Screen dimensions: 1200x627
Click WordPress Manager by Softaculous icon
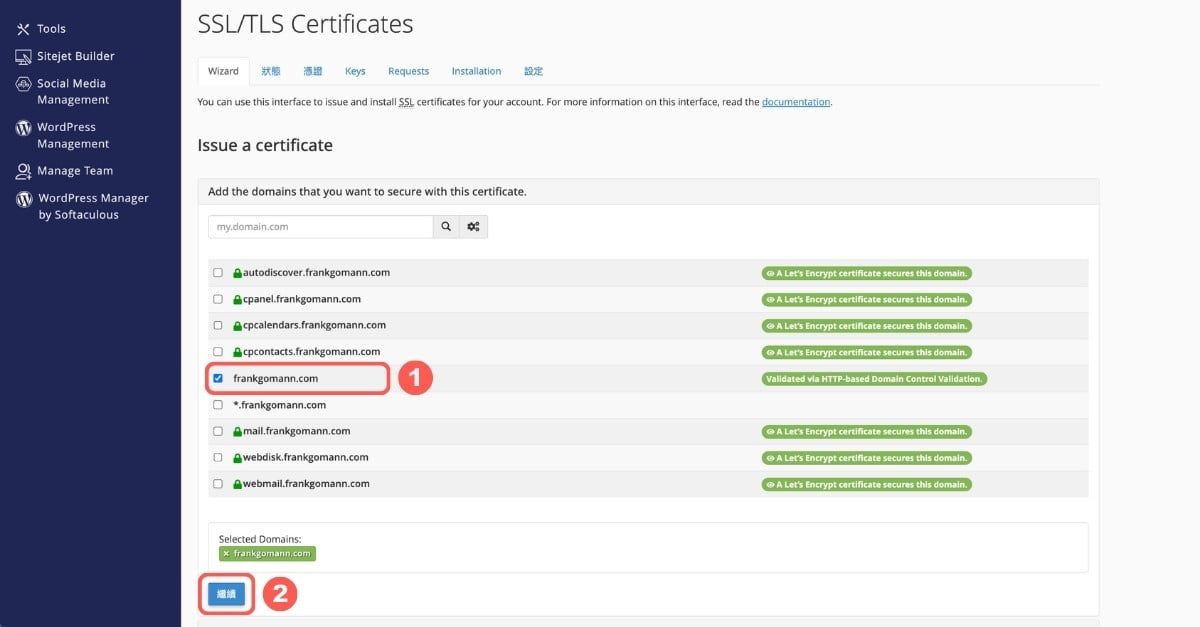pyautogui.click(x=23, y=199)
